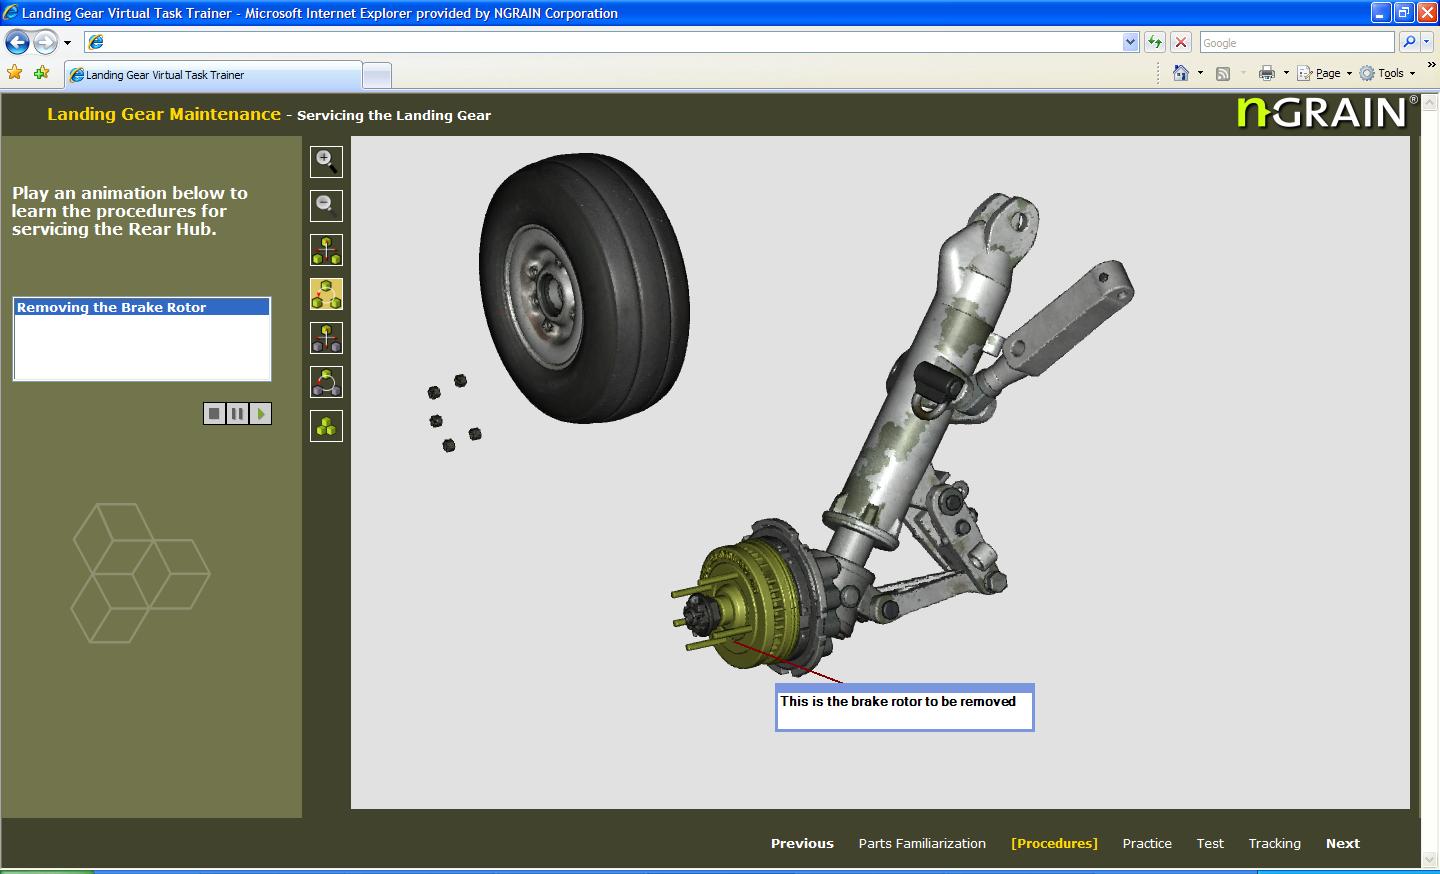Click the restore window button

tap(1404, 13)
